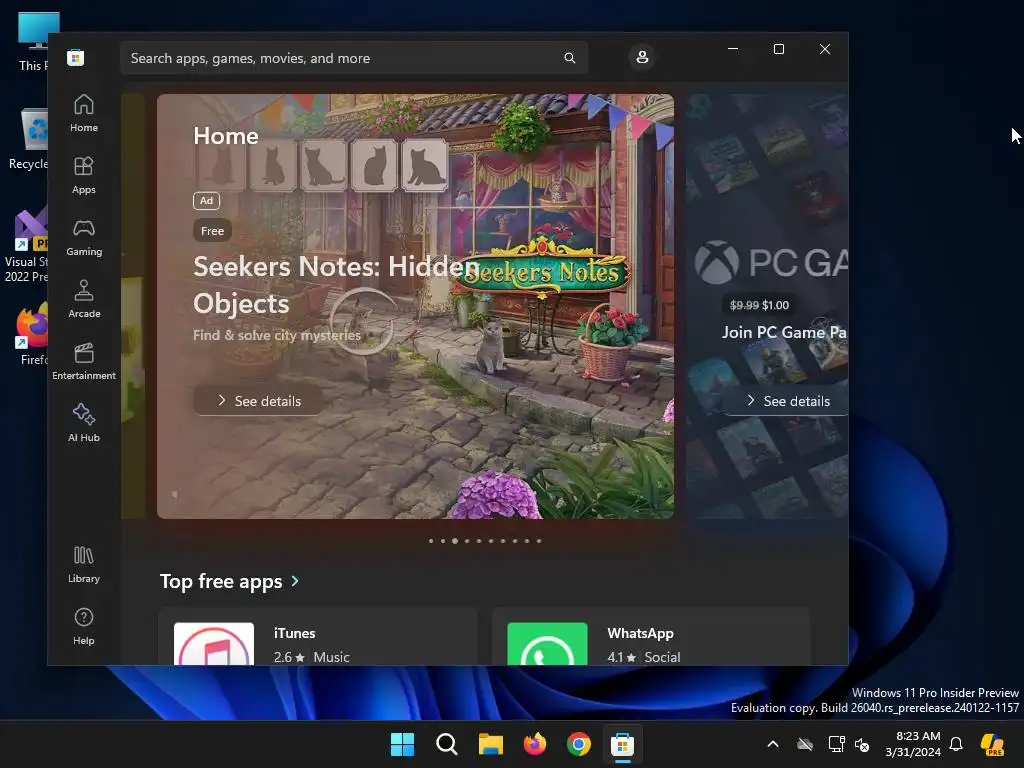Expand the Top free apps list
The width and height of the screenshot is (1024, 768).
click(x=295, y=581)
